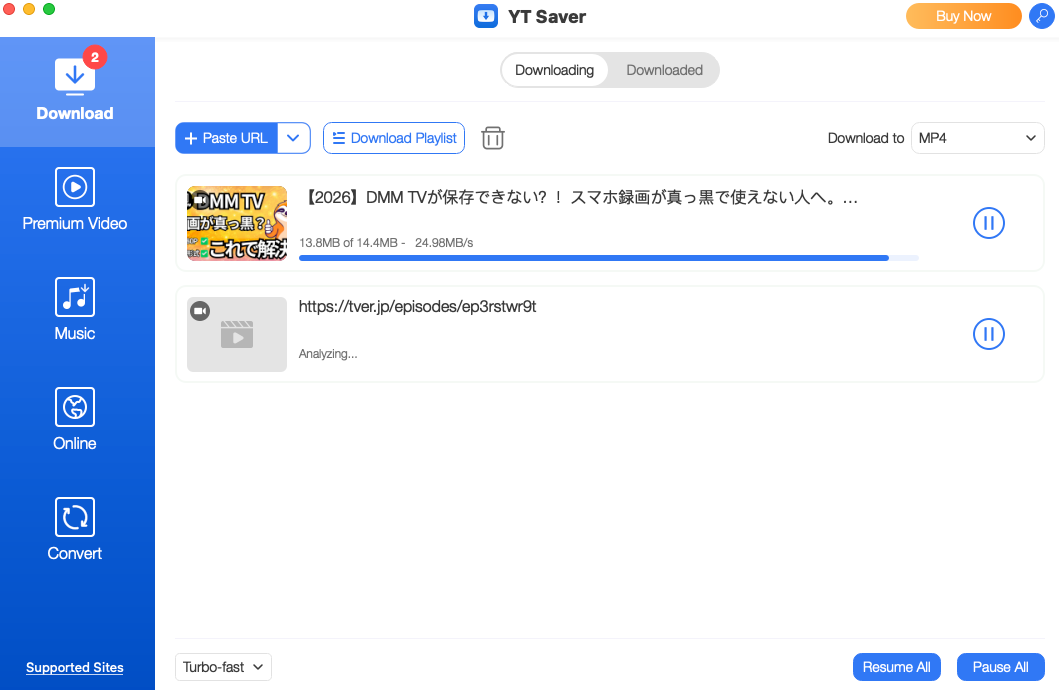The image size is (1059, 690).
Task: Click the DMM TV download progress bar
Action: 609,258
